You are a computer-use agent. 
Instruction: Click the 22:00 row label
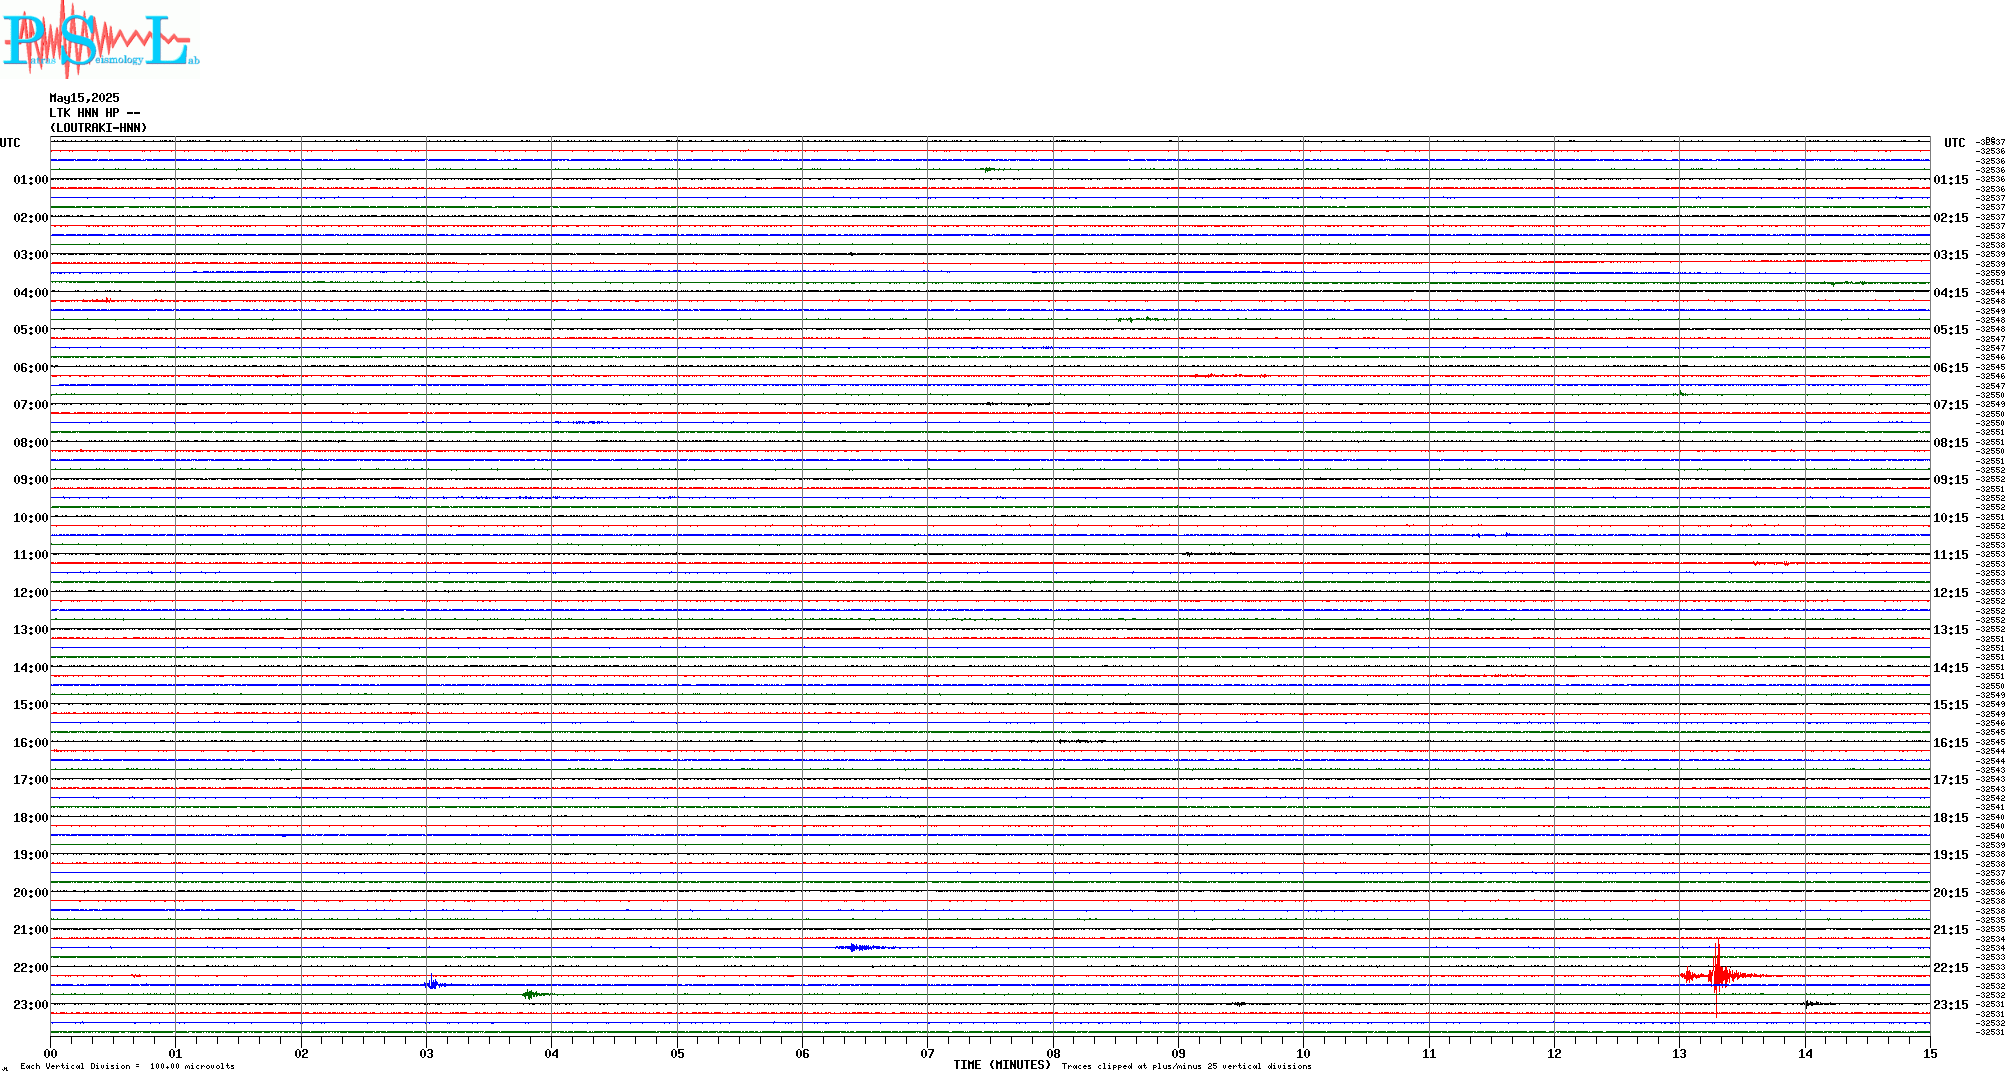tap(30, 968)
